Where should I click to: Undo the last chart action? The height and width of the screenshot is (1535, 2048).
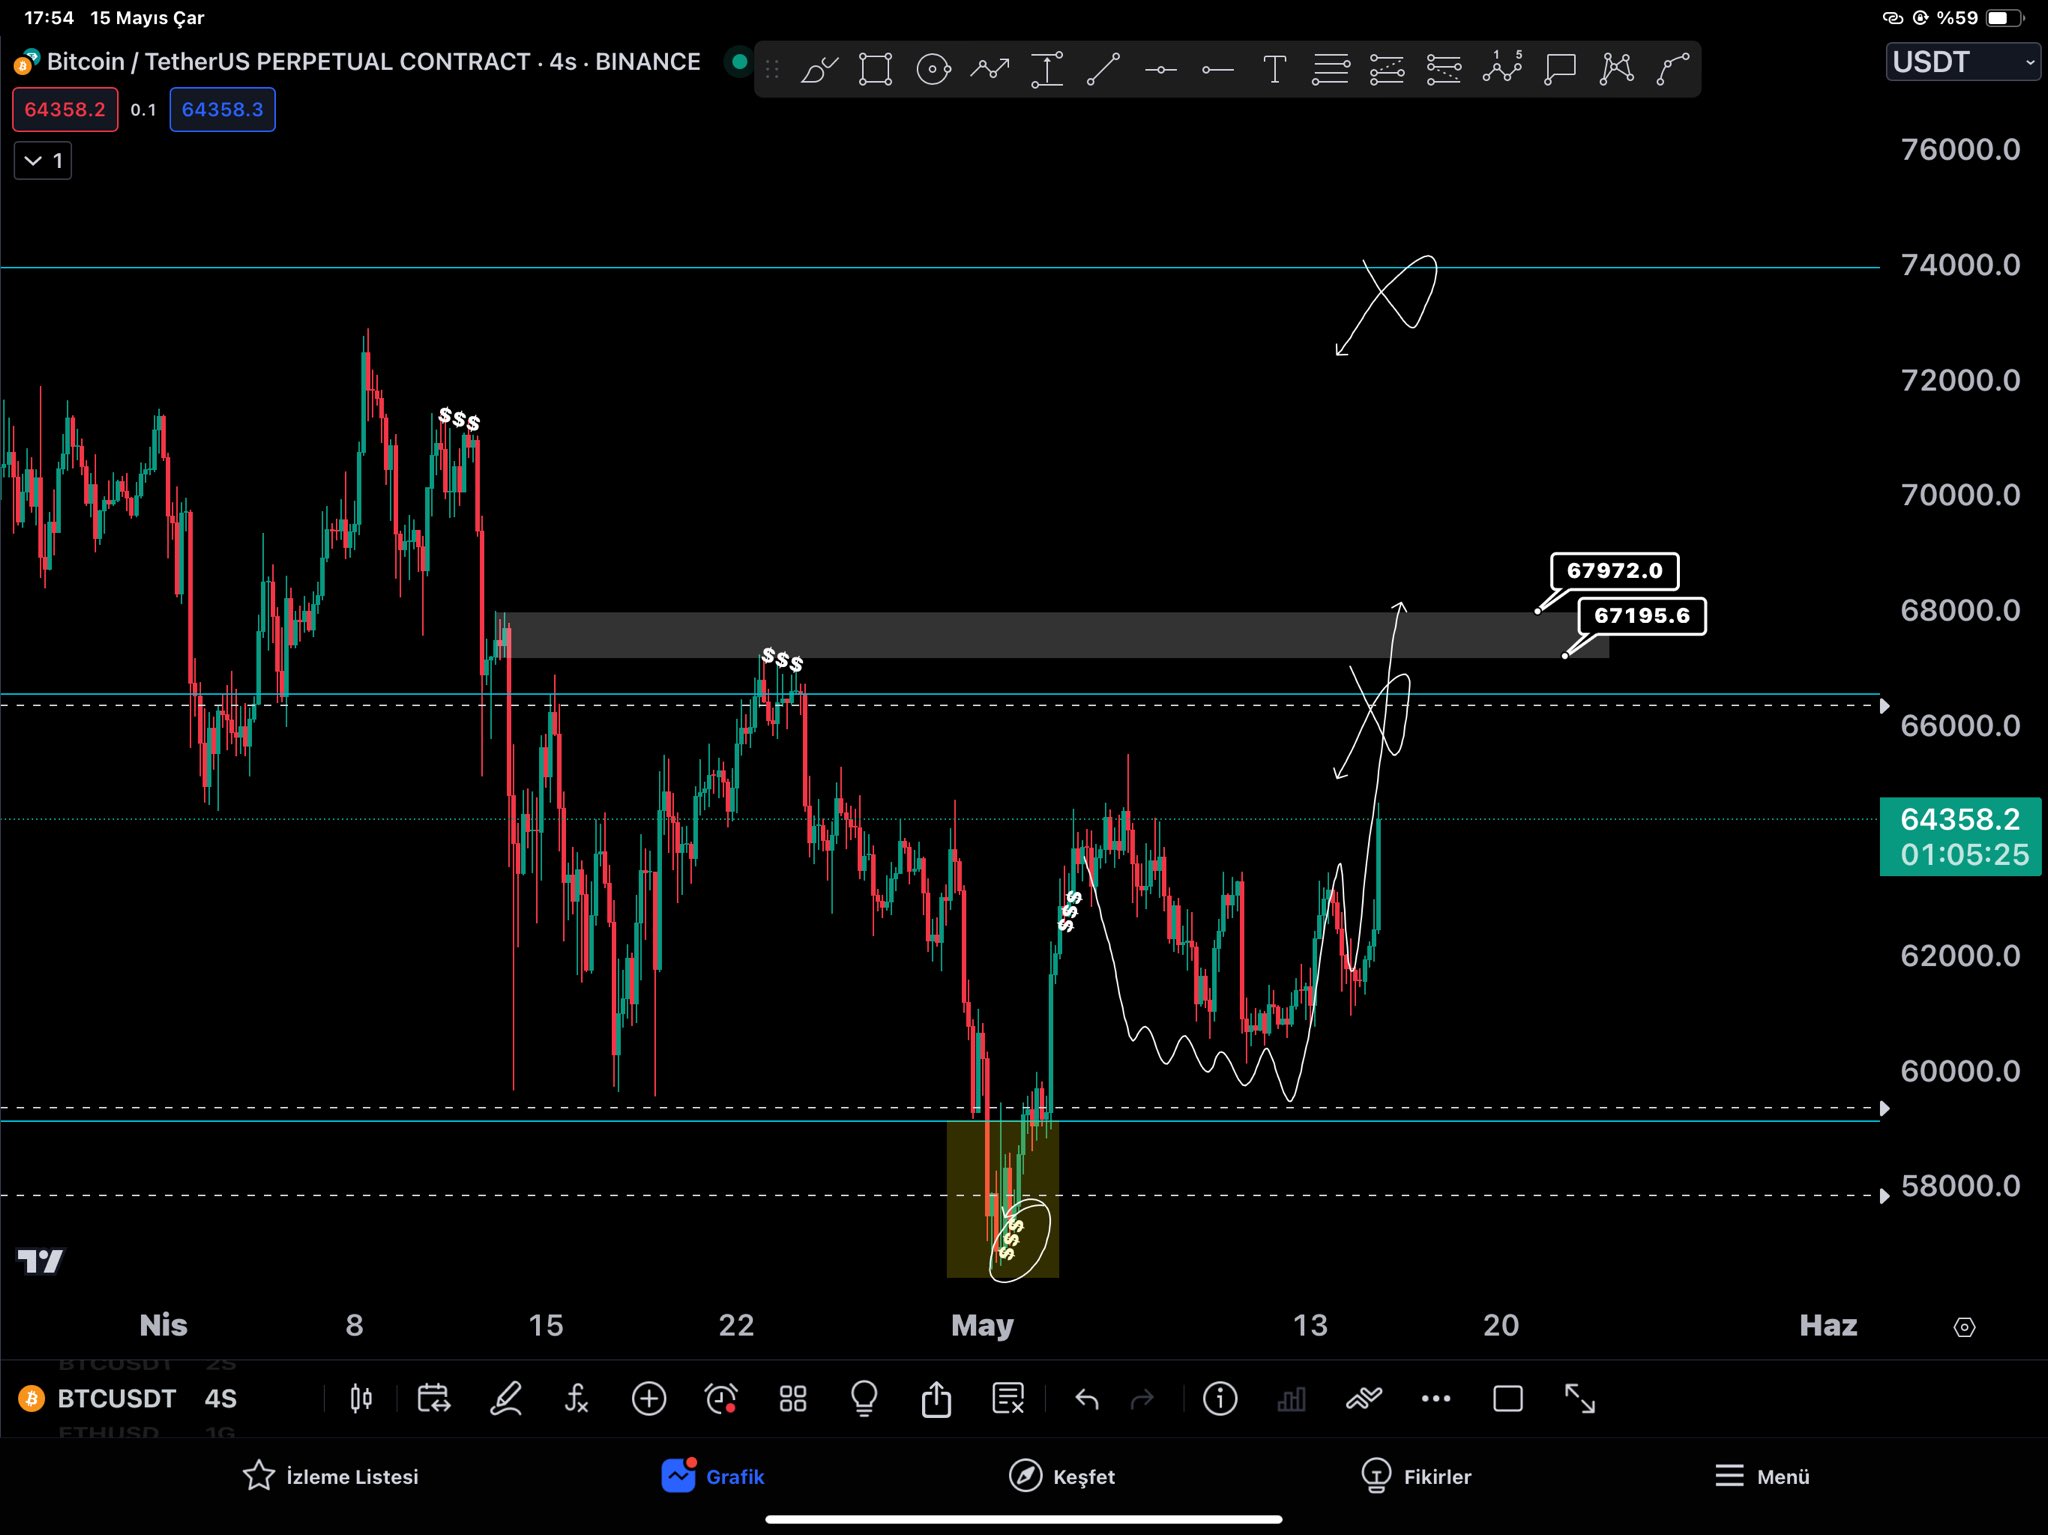tap(1086, 1398)
